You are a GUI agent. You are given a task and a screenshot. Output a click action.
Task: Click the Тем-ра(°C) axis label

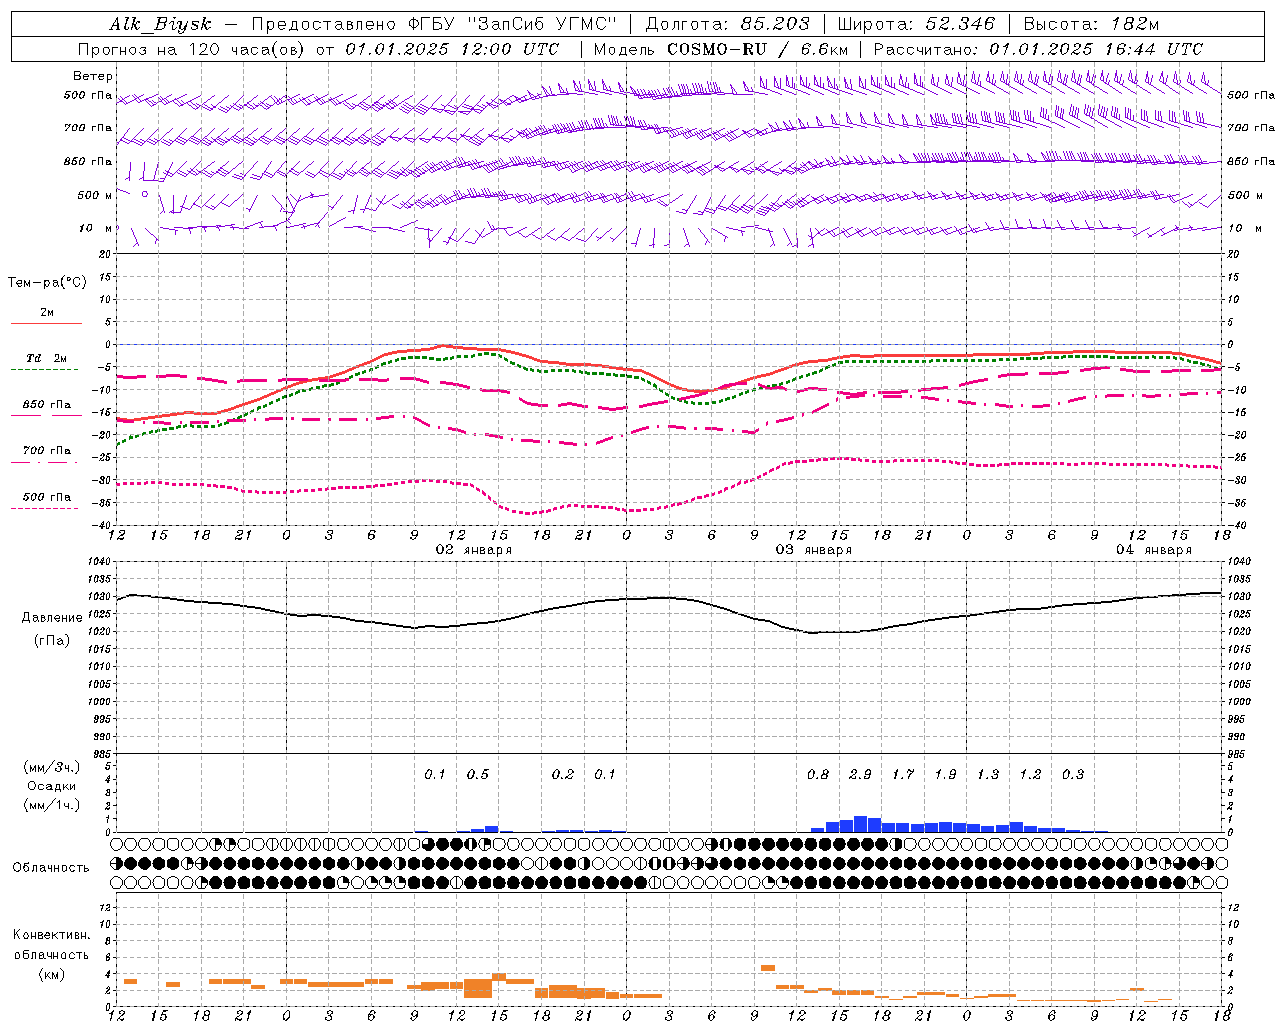[x=47, y=283]
